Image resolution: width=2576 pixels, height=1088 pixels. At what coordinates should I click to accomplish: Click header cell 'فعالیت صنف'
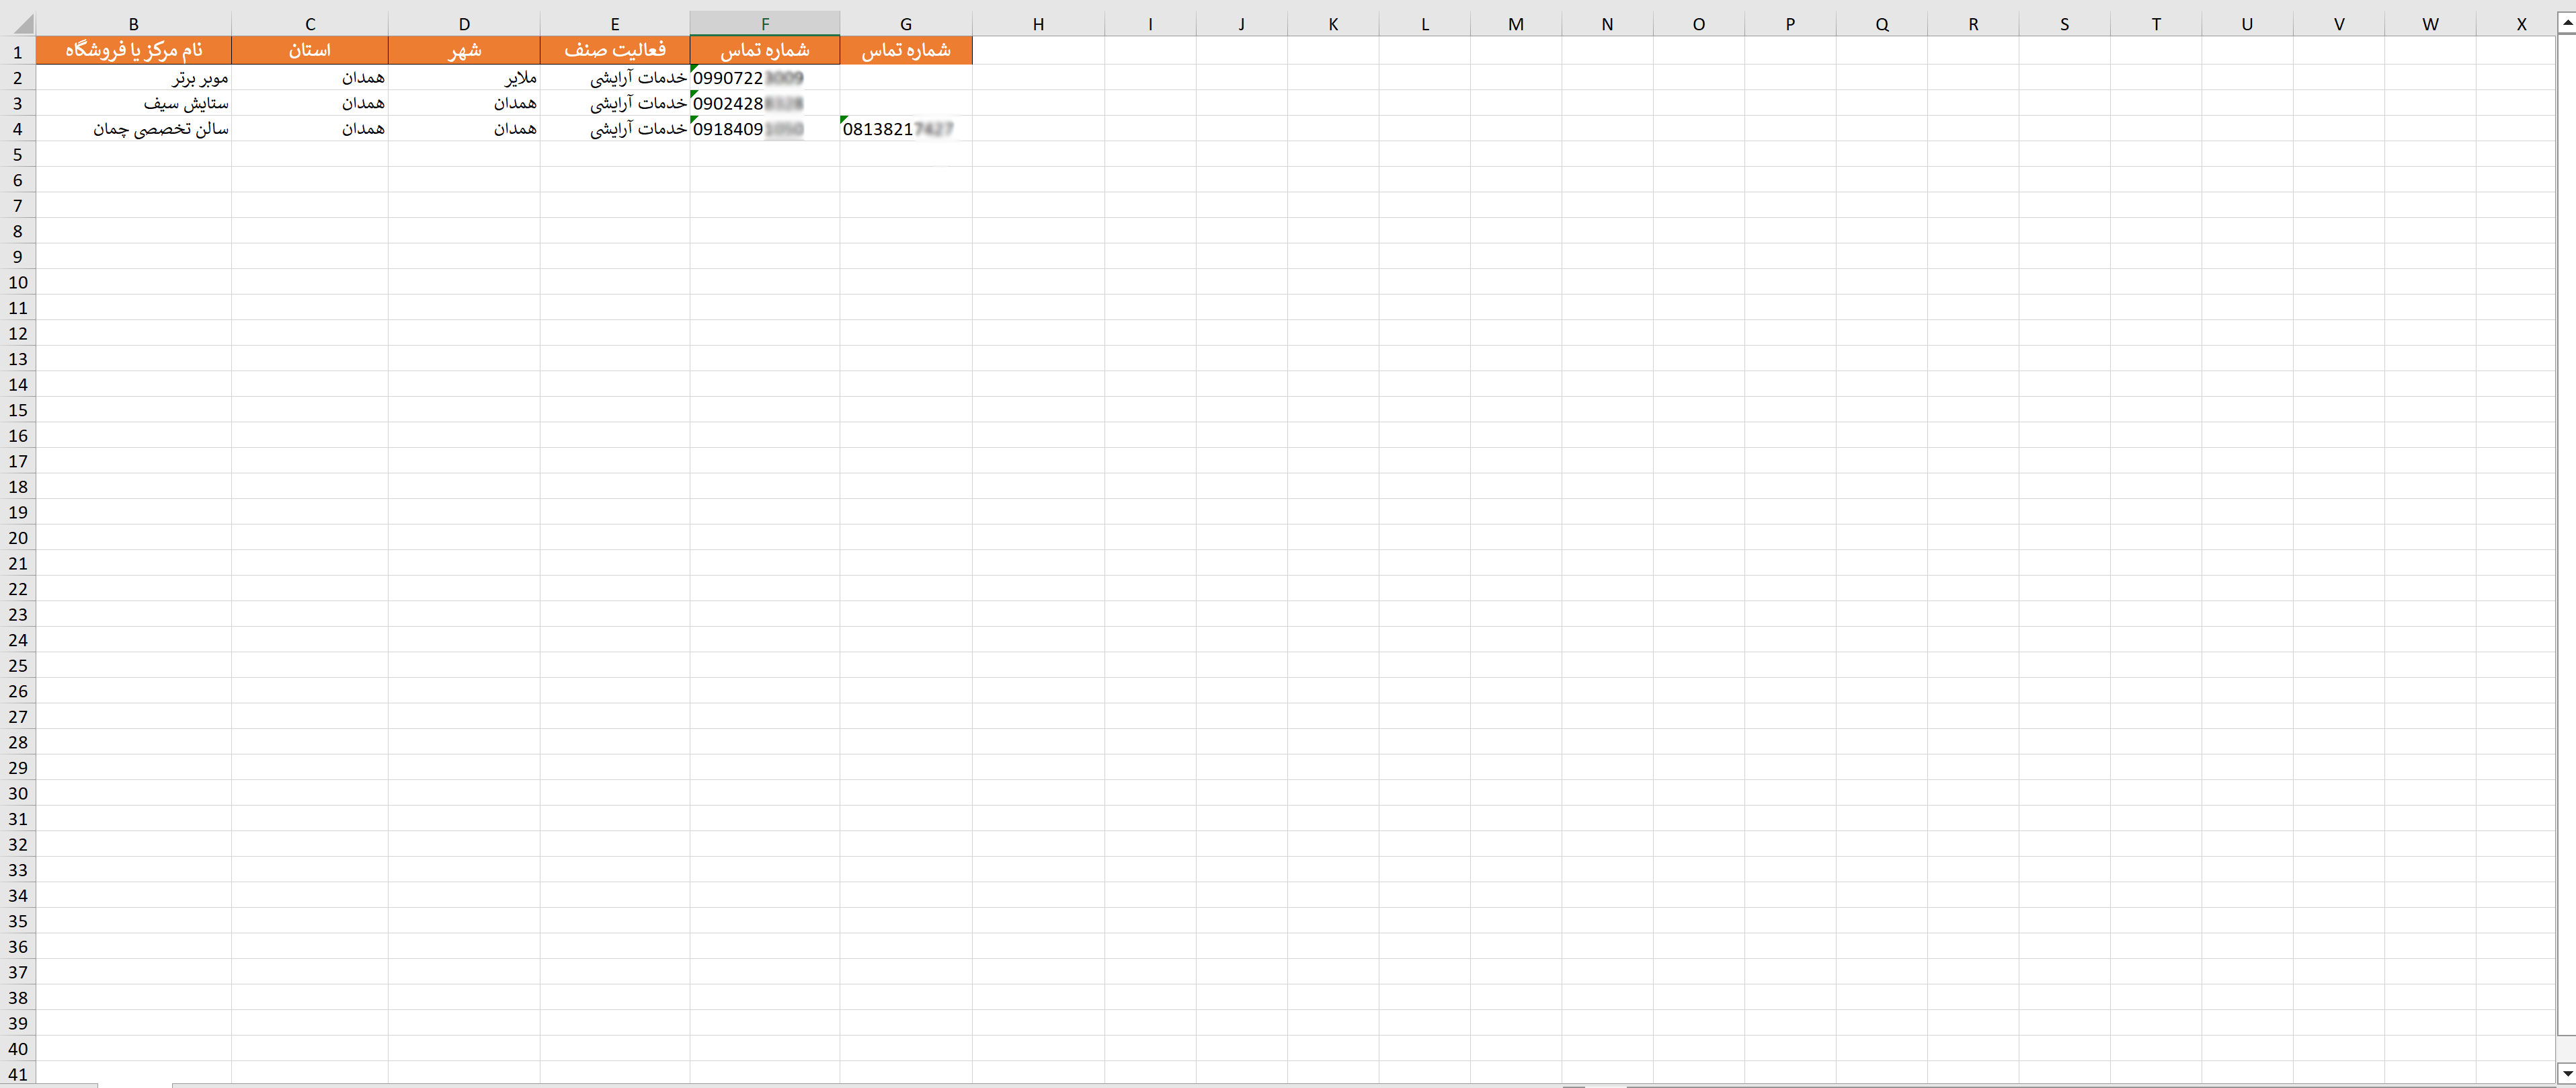(x=615, y=51)
